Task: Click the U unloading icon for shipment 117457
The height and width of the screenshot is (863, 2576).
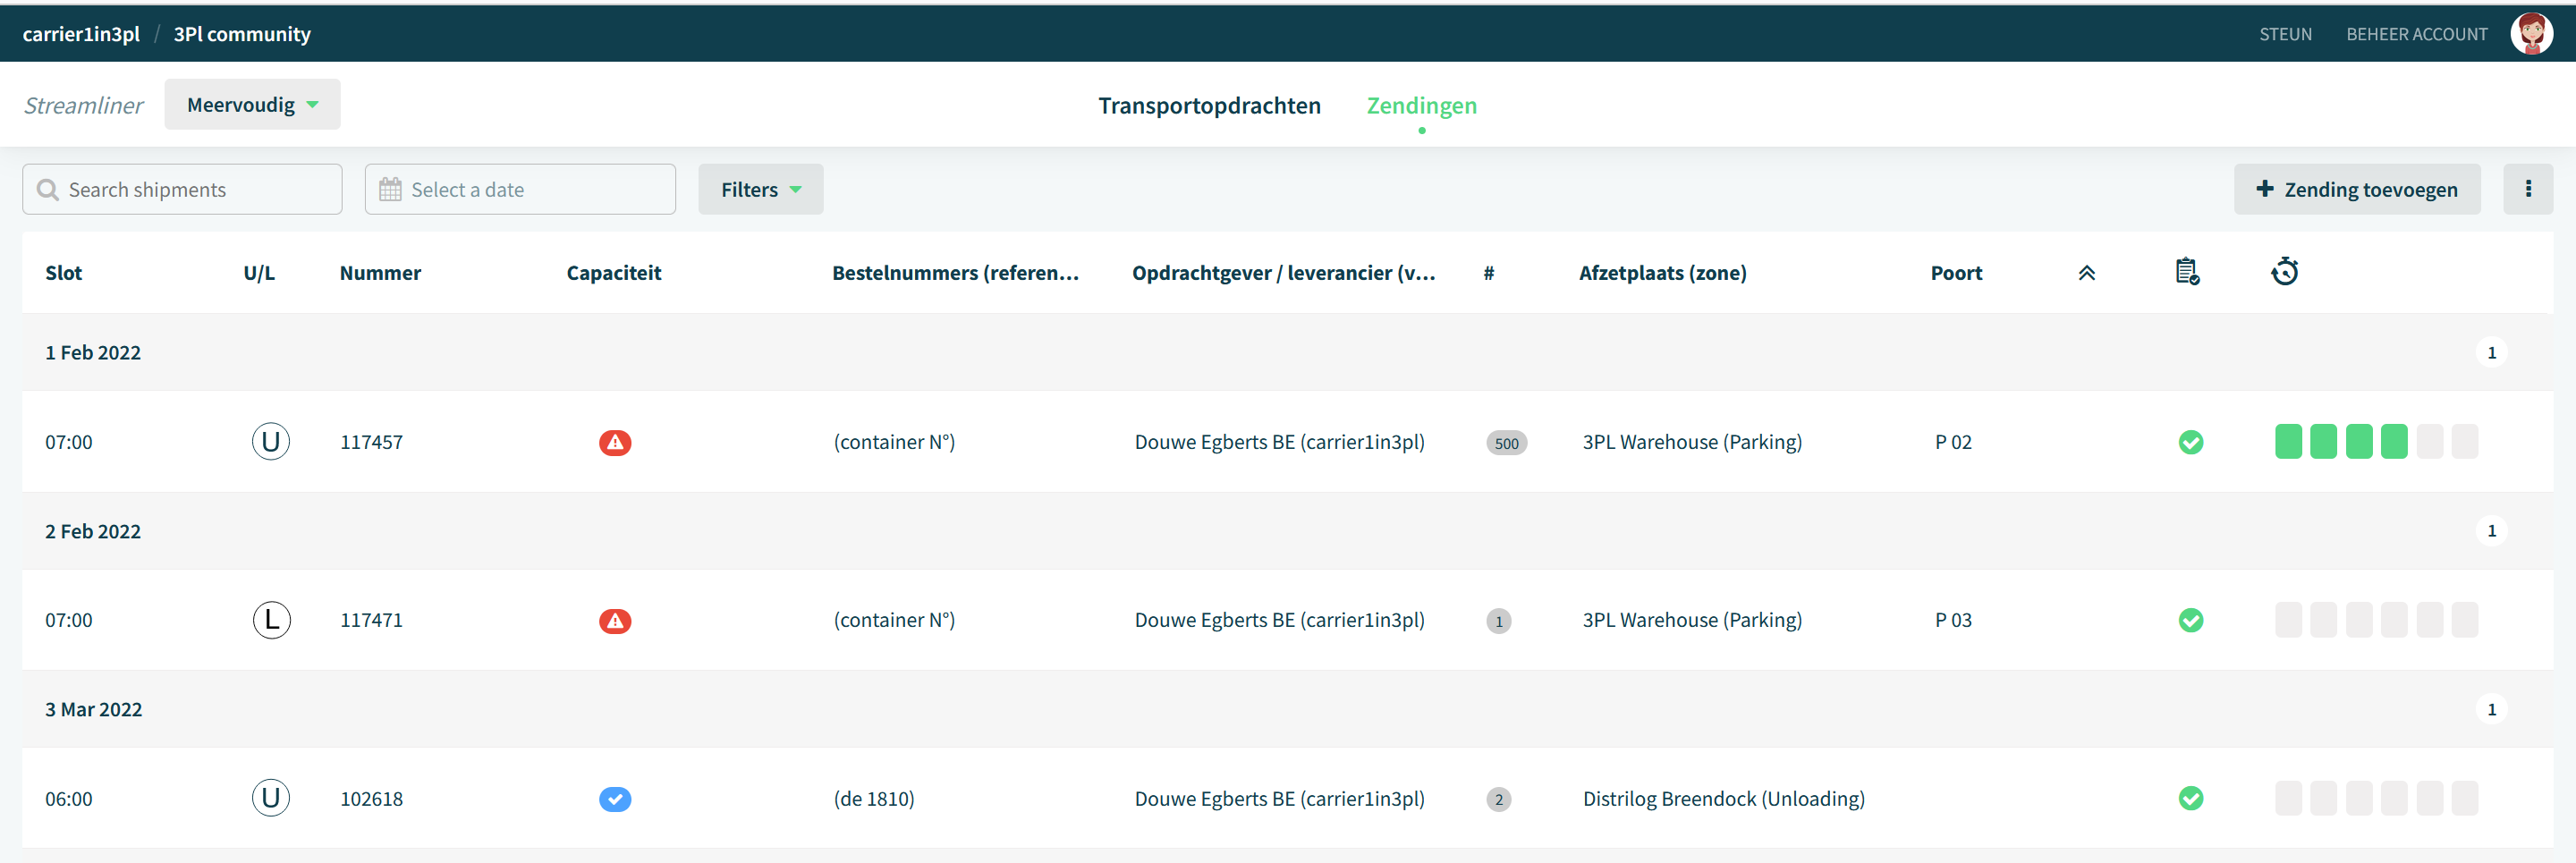Action: 271,441
